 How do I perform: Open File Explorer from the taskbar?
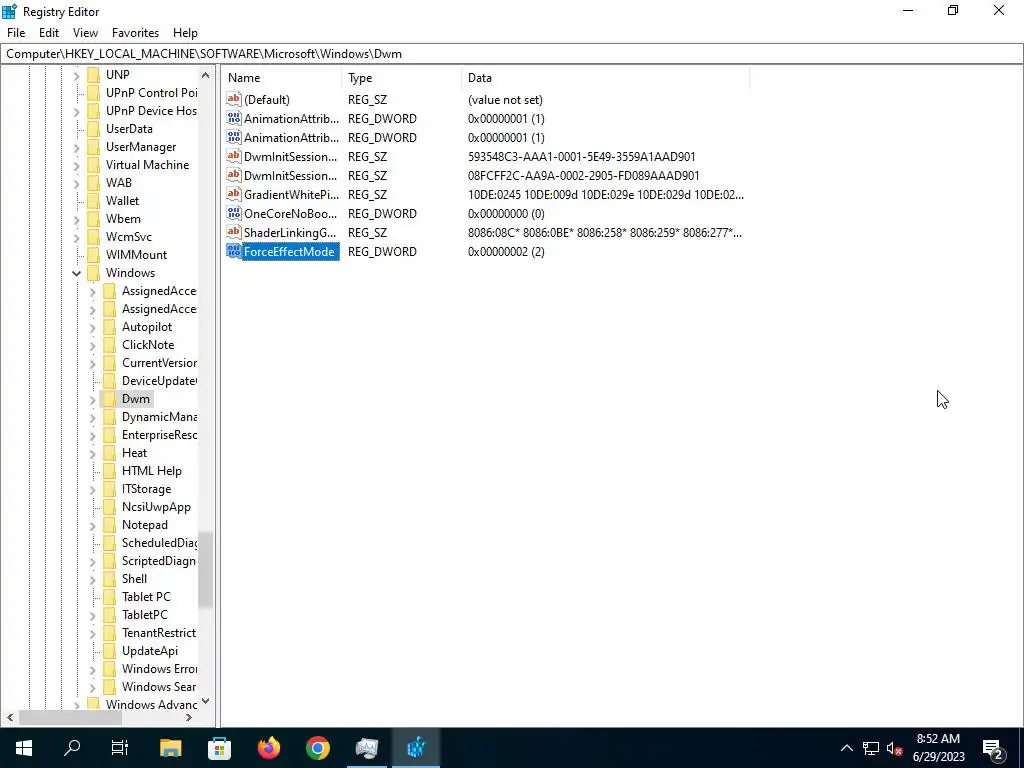170,748
